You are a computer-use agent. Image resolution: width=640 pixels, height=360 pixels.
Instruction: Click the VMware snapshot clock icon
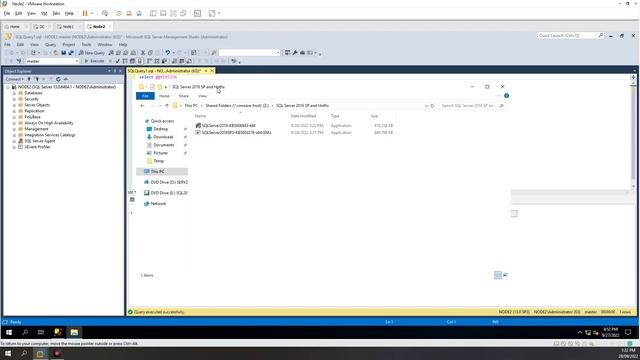click(x=119, y=13)
